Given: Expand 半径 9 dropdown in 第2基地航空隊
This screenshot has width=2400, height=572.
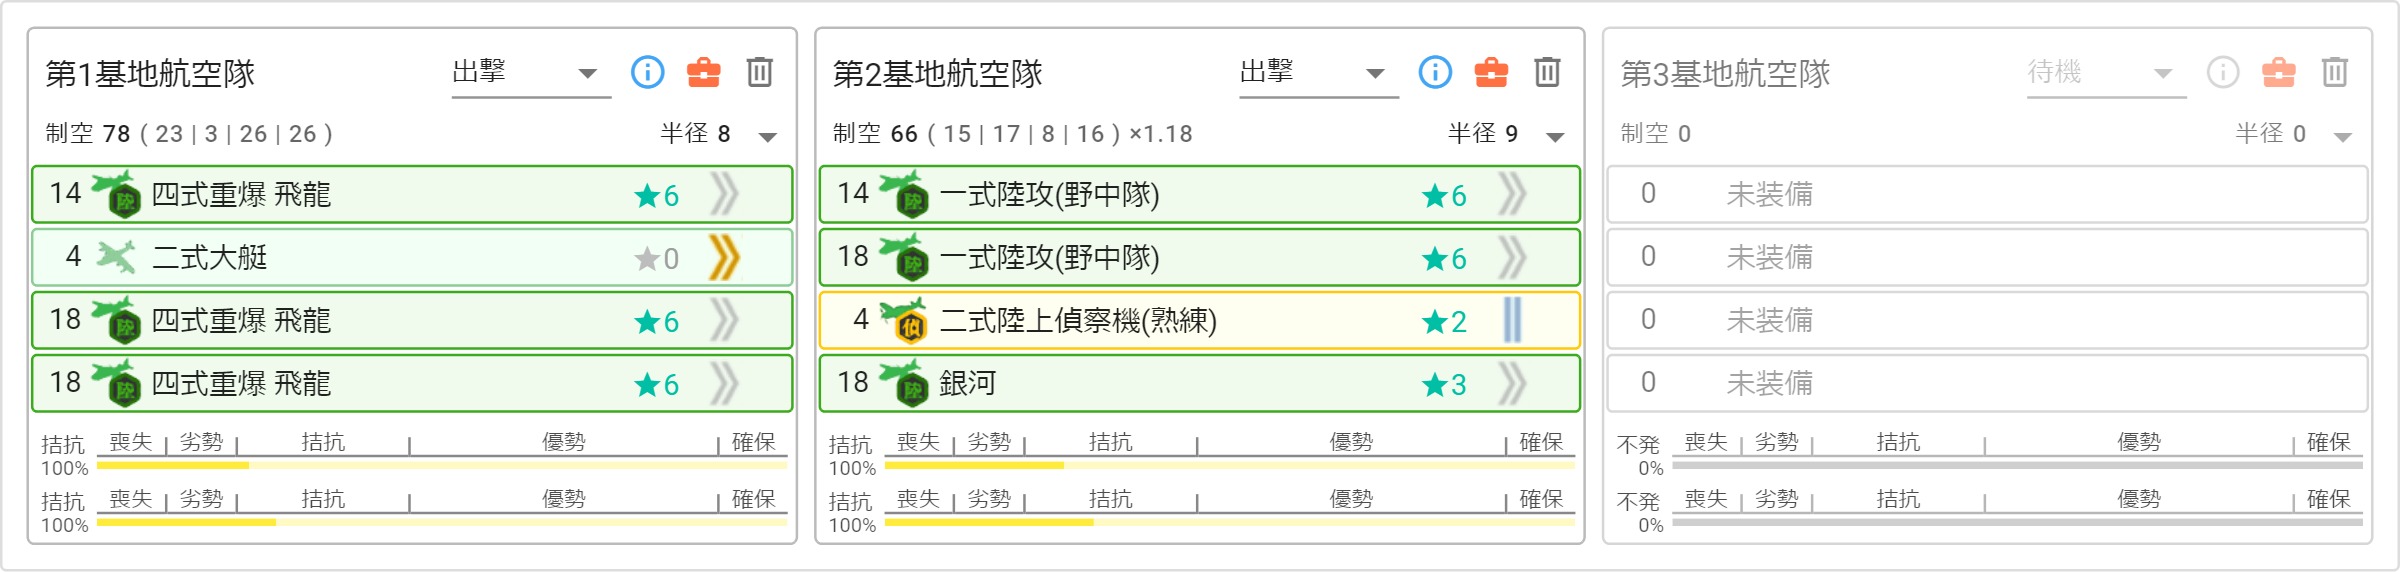Looking at the screenshot, I should [1555, 136].
